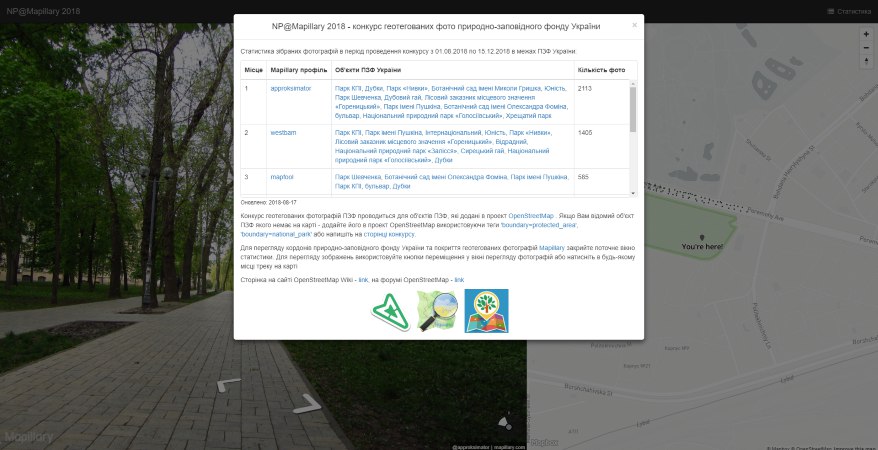Image resolution: width=878 pixels, height=450 pixels.
Task: Zoom out on the map with minus
Action: click(x=866, y=48)
